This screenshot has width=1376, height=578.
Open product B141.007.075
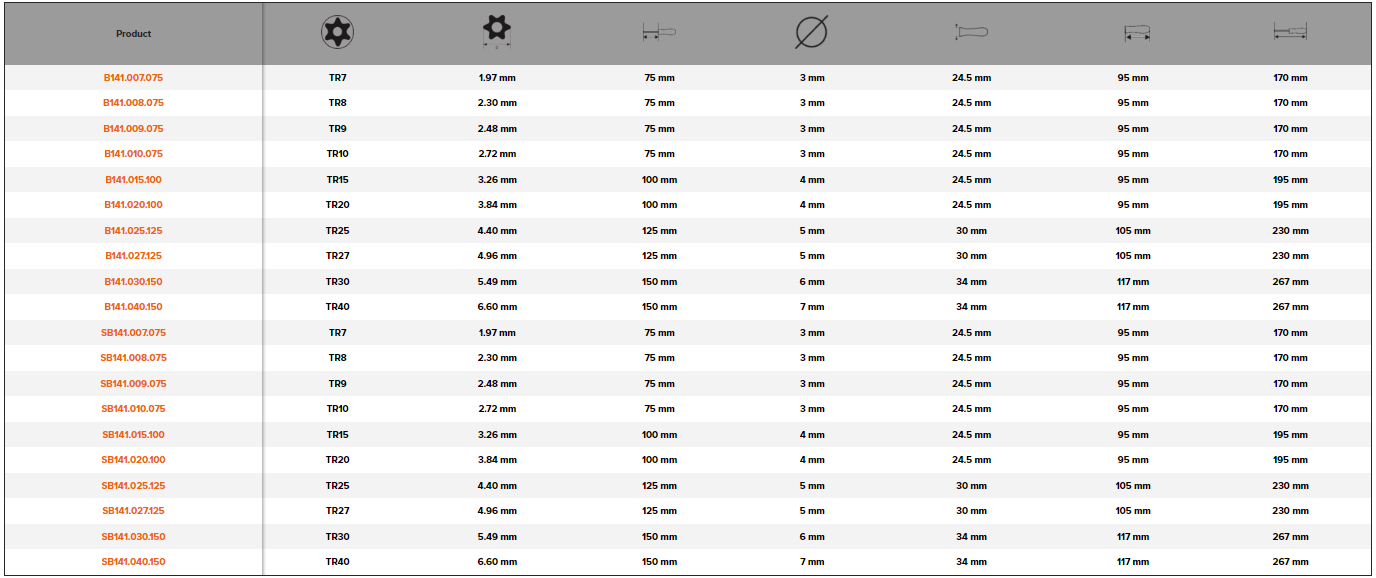point(133,77)
